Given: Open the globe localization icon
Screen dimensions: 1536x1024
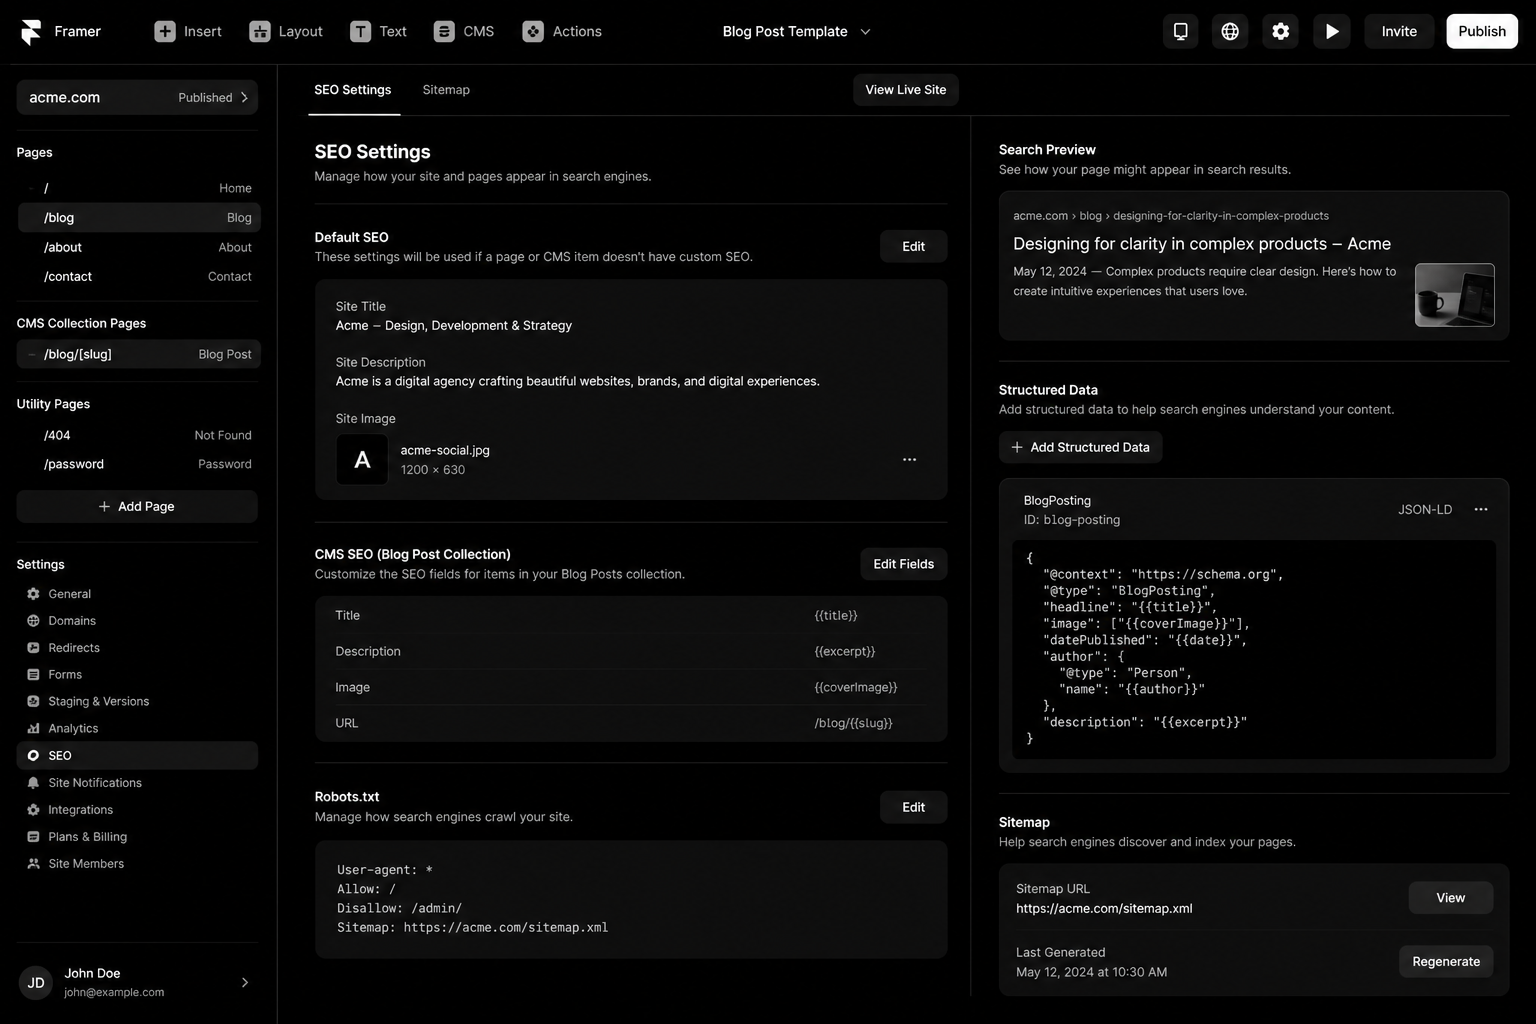Looking at the screenshot, I should point(1230,32).
